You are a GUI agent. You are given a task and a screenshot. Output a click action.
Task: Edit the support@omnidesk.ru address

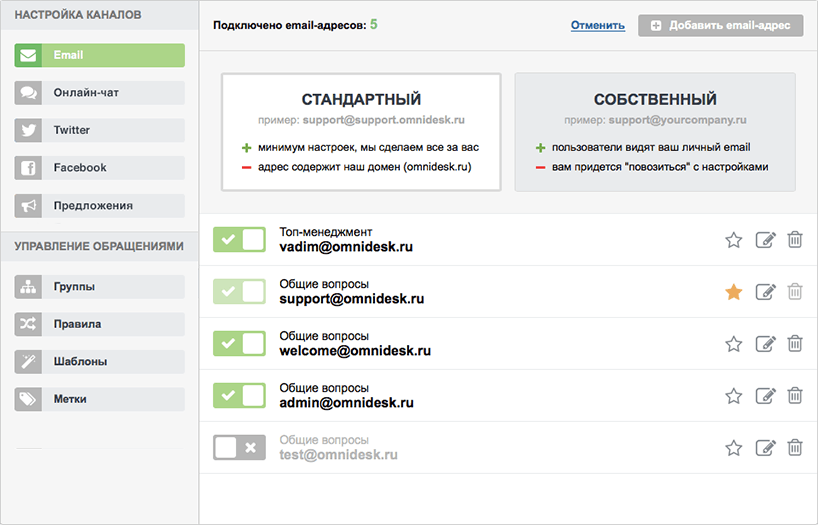point(765,292)
